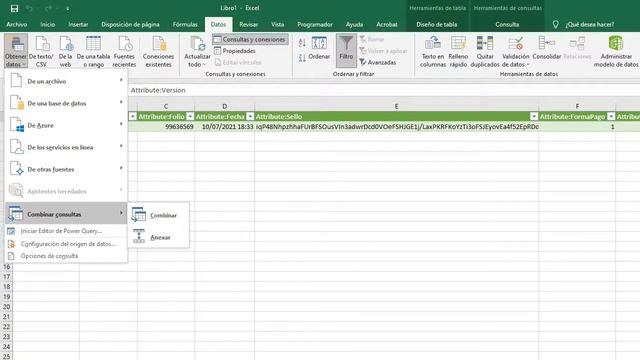Image resolution: width=640 pixels, height=360 pixels.
Task: Open the Fórmulas tab
Action: coord(185,24)
